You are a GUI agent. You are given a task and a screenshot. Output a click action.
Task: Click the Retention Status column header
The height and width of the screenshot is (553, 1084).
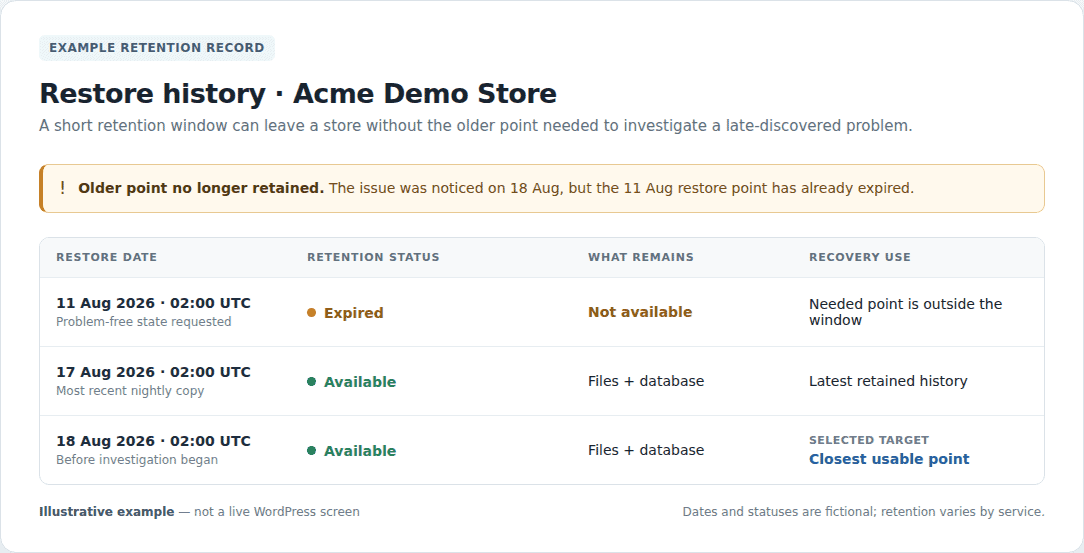[x=373, y=257]
